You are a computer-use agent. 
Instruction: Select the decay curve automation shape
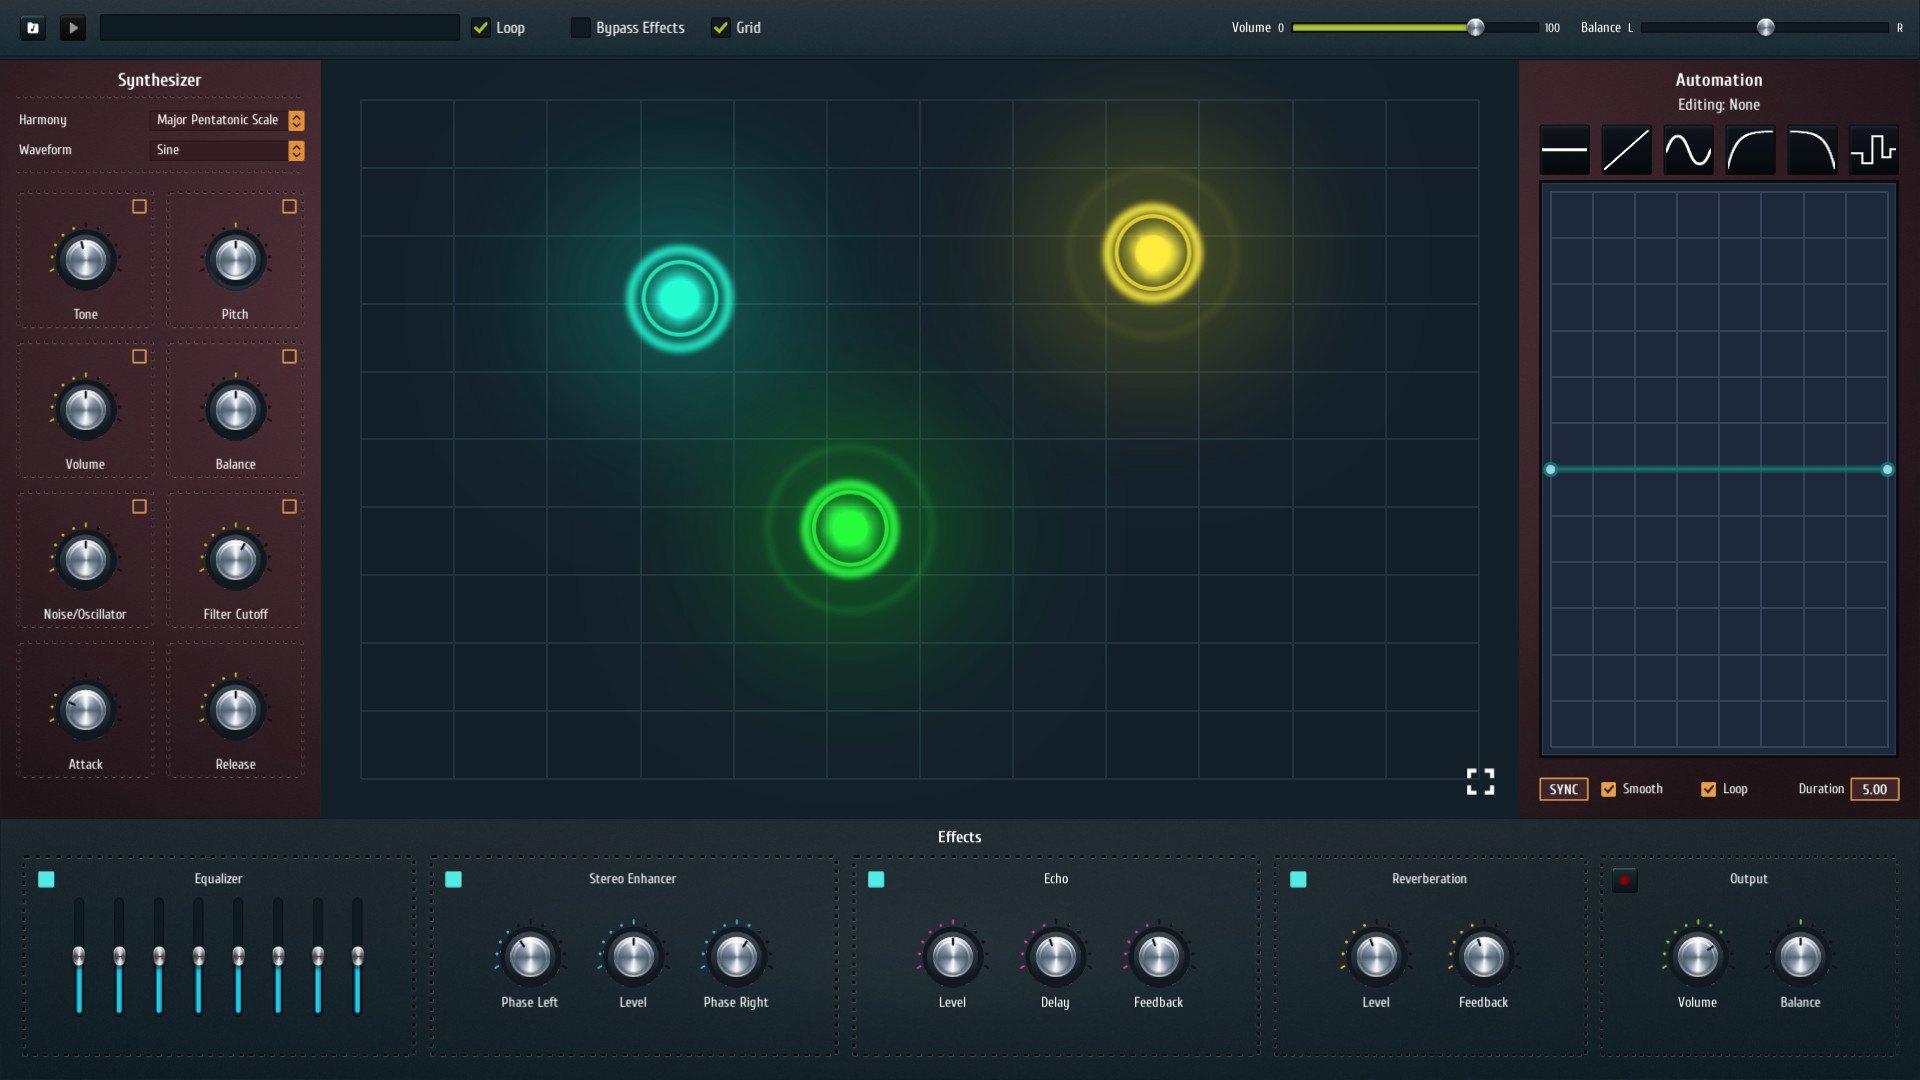point(1813,150)
